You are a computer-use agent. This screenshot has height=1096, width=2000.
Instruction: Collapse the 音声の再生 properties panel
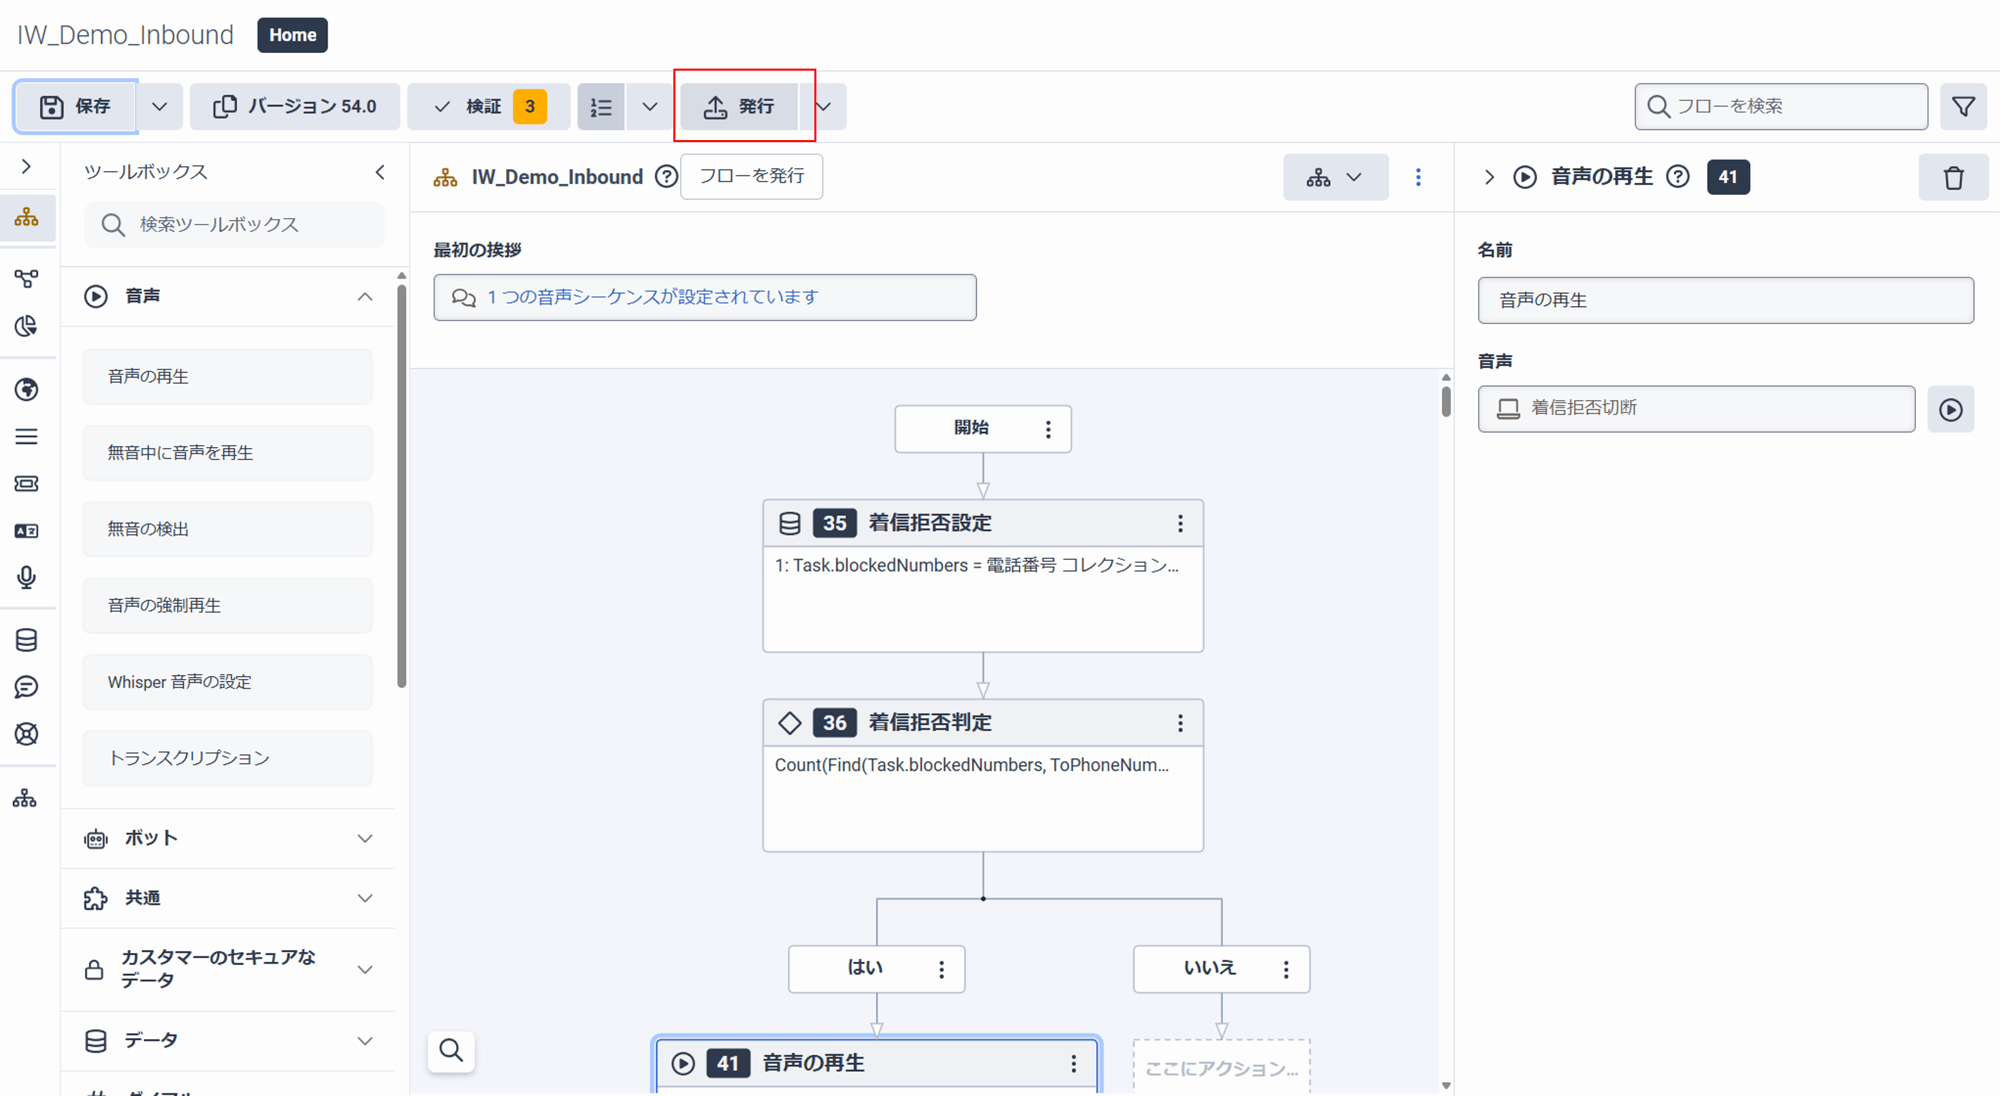pyautogui.click(x=1489, y=177)
